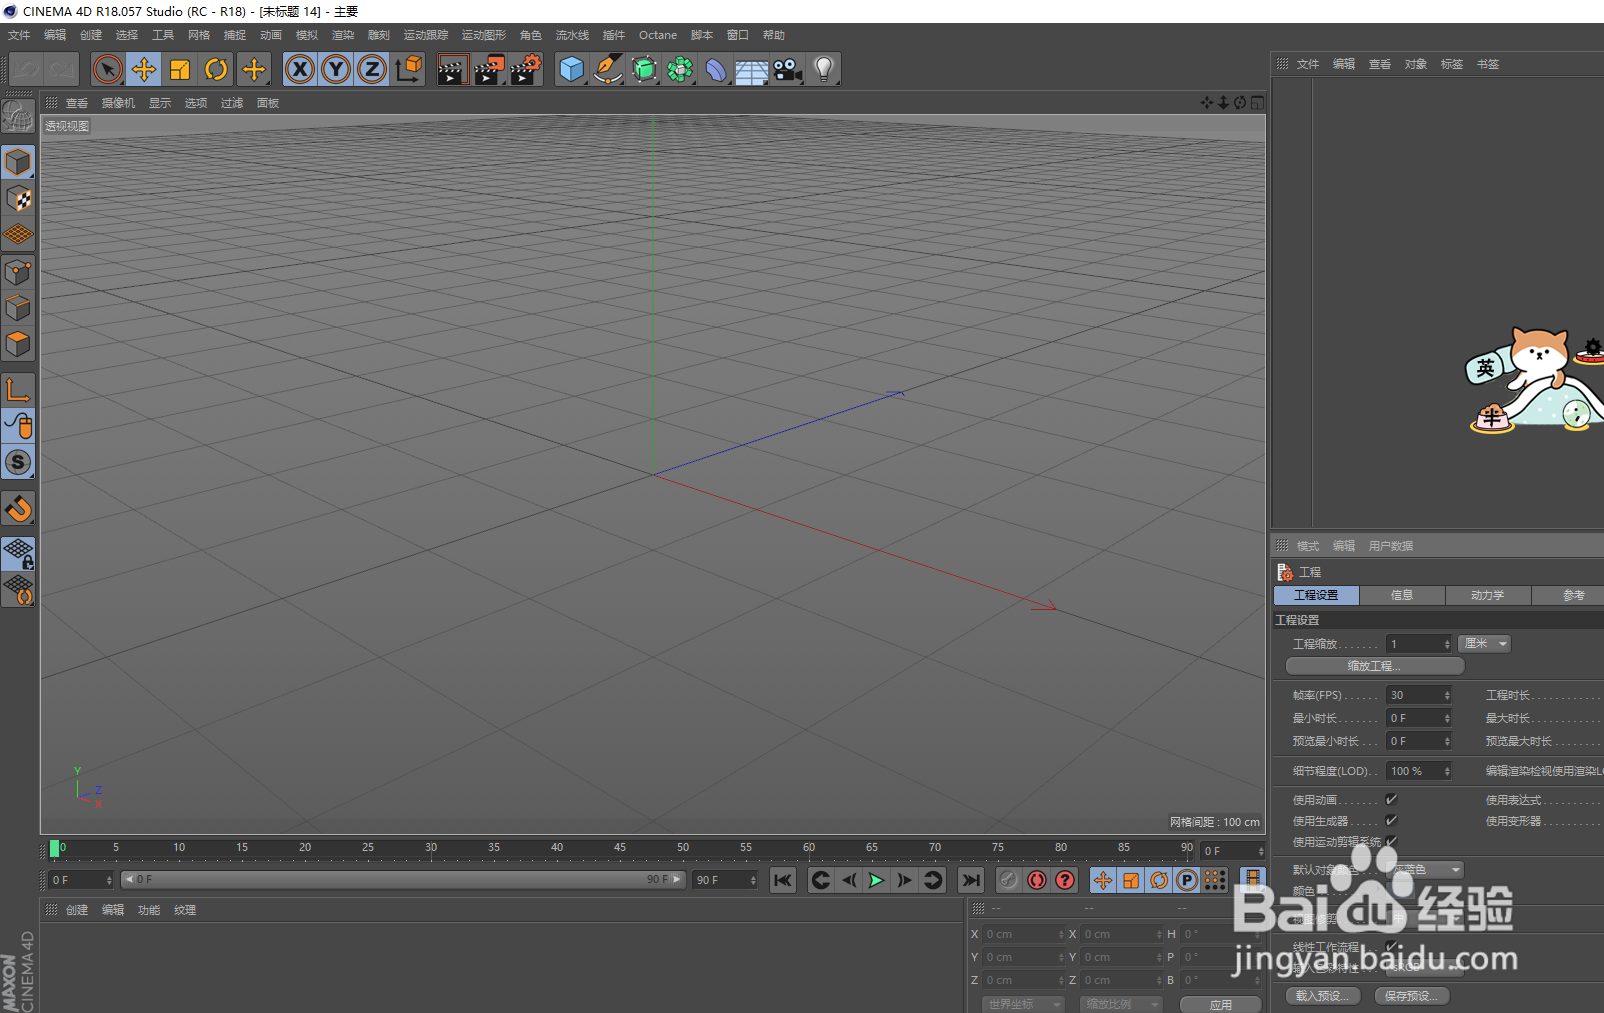
Task: Toggle the coordinate system icon
Action: click(x=409, y=70)
